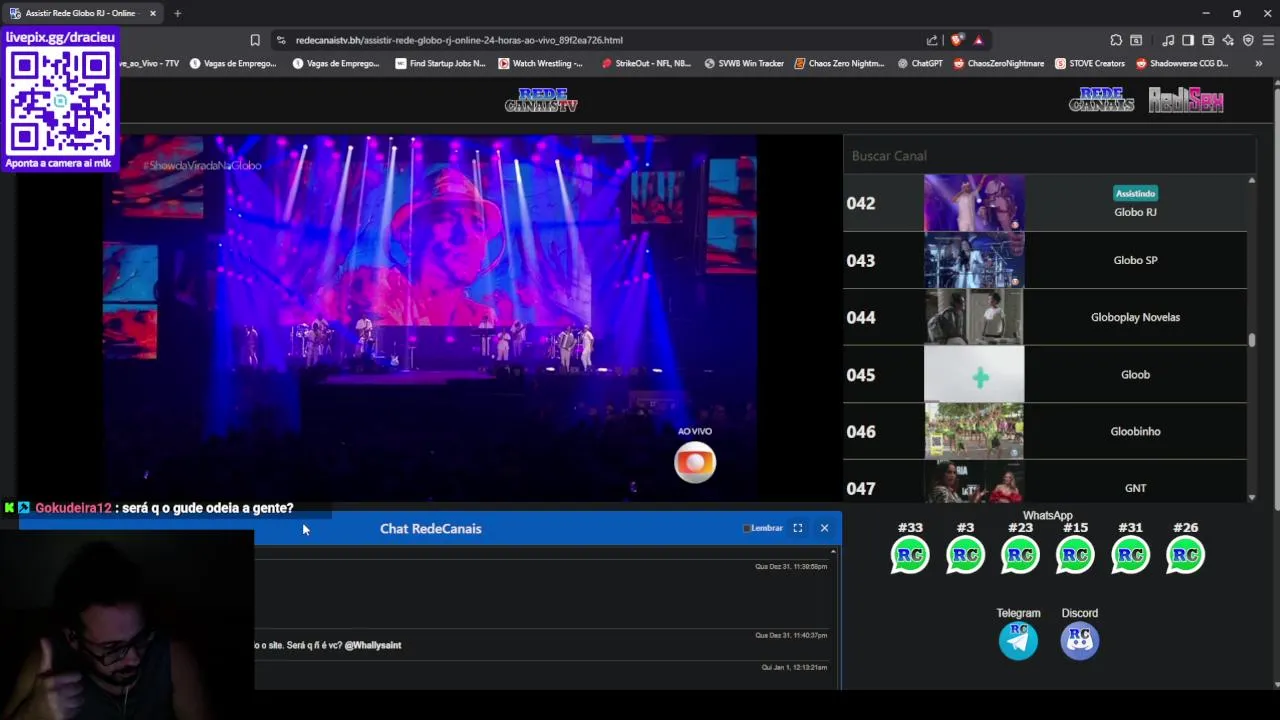Click the live video player
Screen dimensions: 1280x720
(430, 316)
